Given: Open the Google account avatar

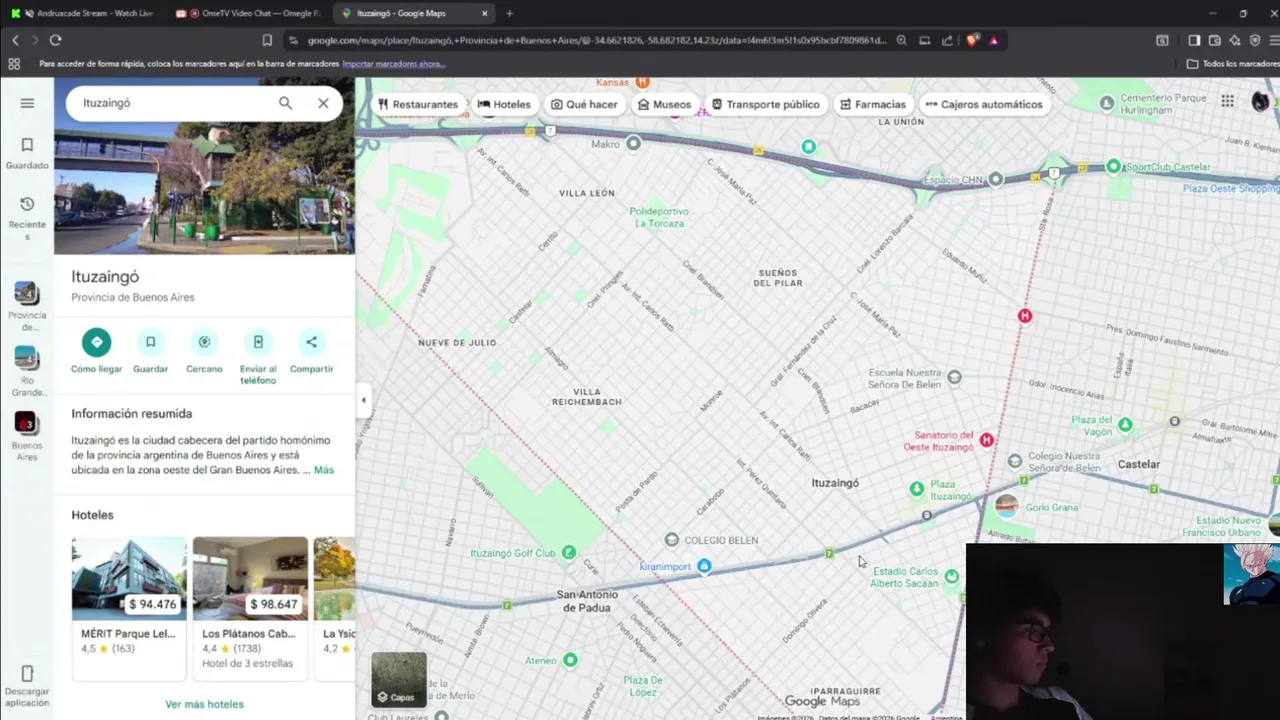Looking at the screenshot, I should tap(1260, 101).
